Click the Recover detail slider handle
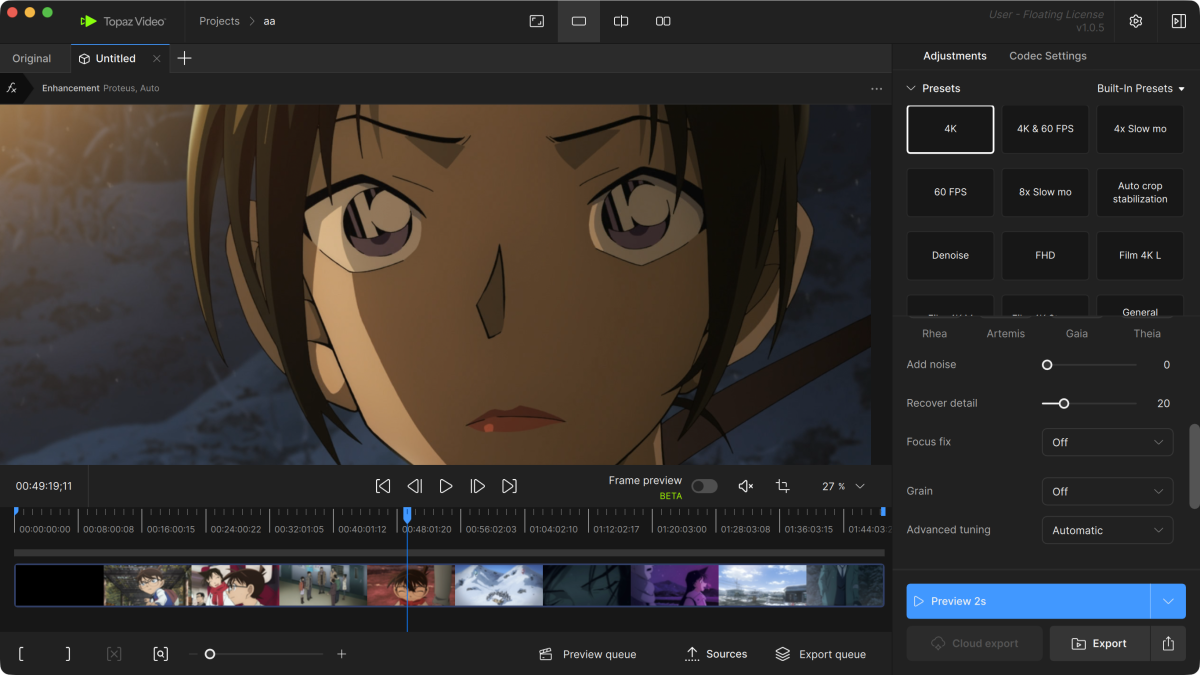Screen dimensions: 1200x675 pos(1064,403)
